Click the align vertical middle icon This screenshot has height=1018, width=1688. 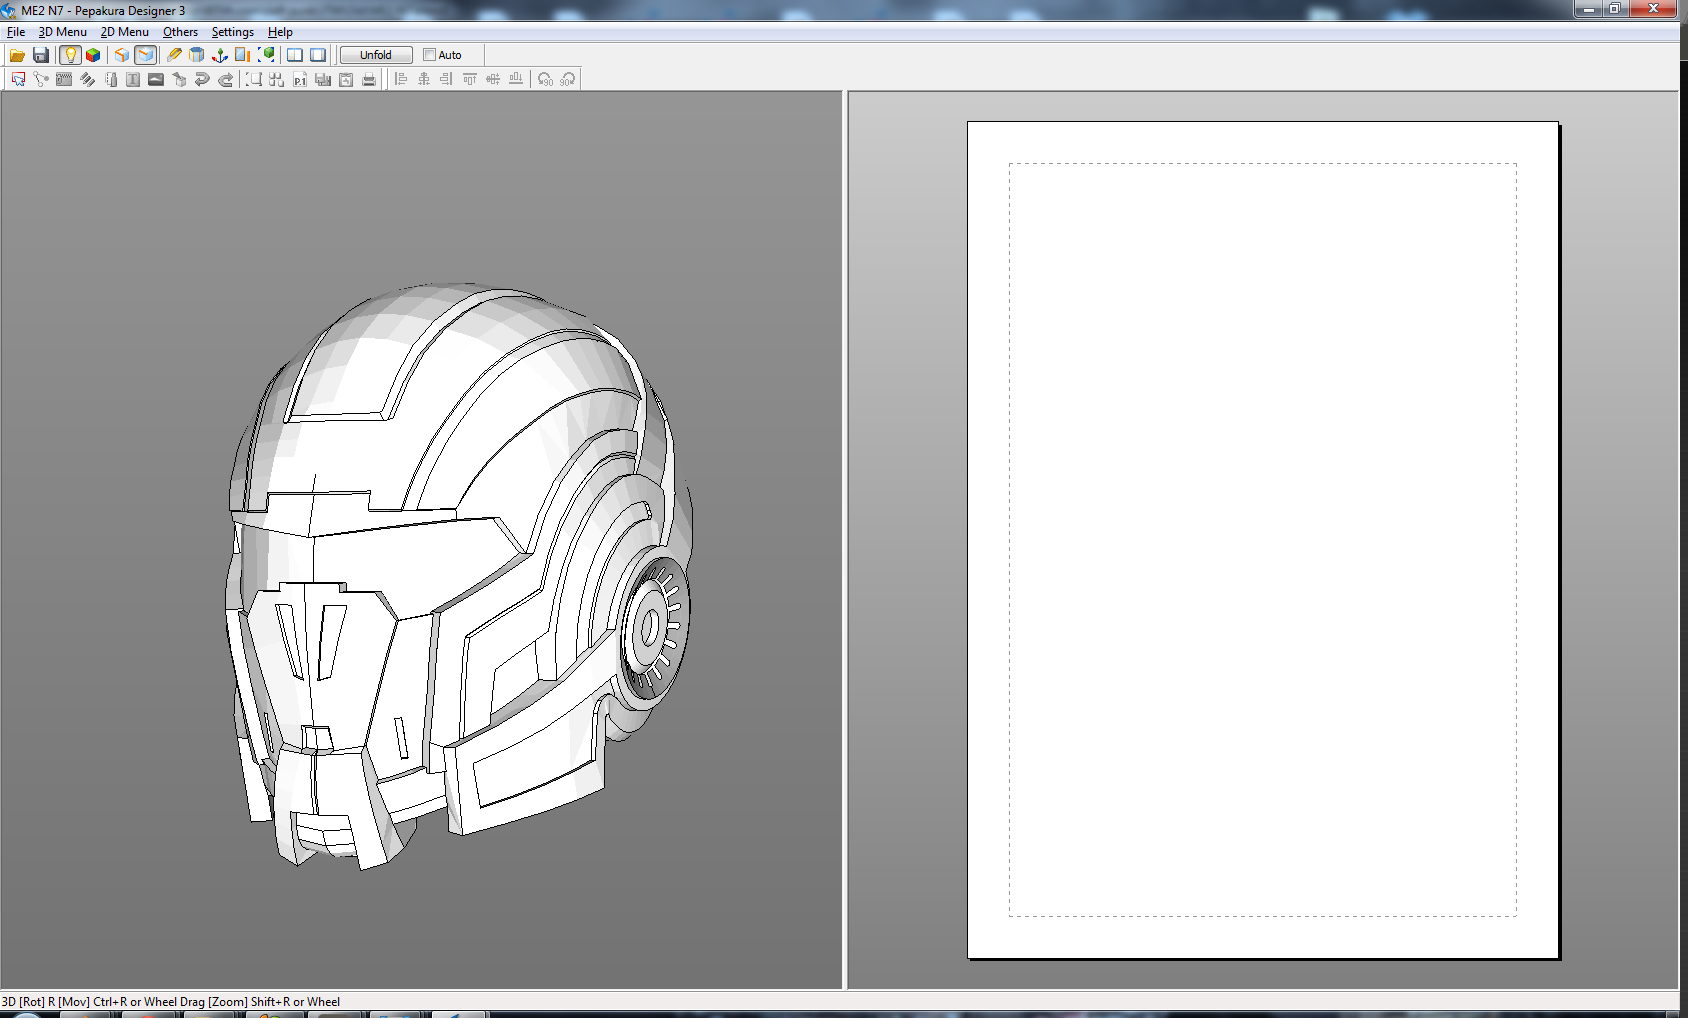tap(493, 79)
